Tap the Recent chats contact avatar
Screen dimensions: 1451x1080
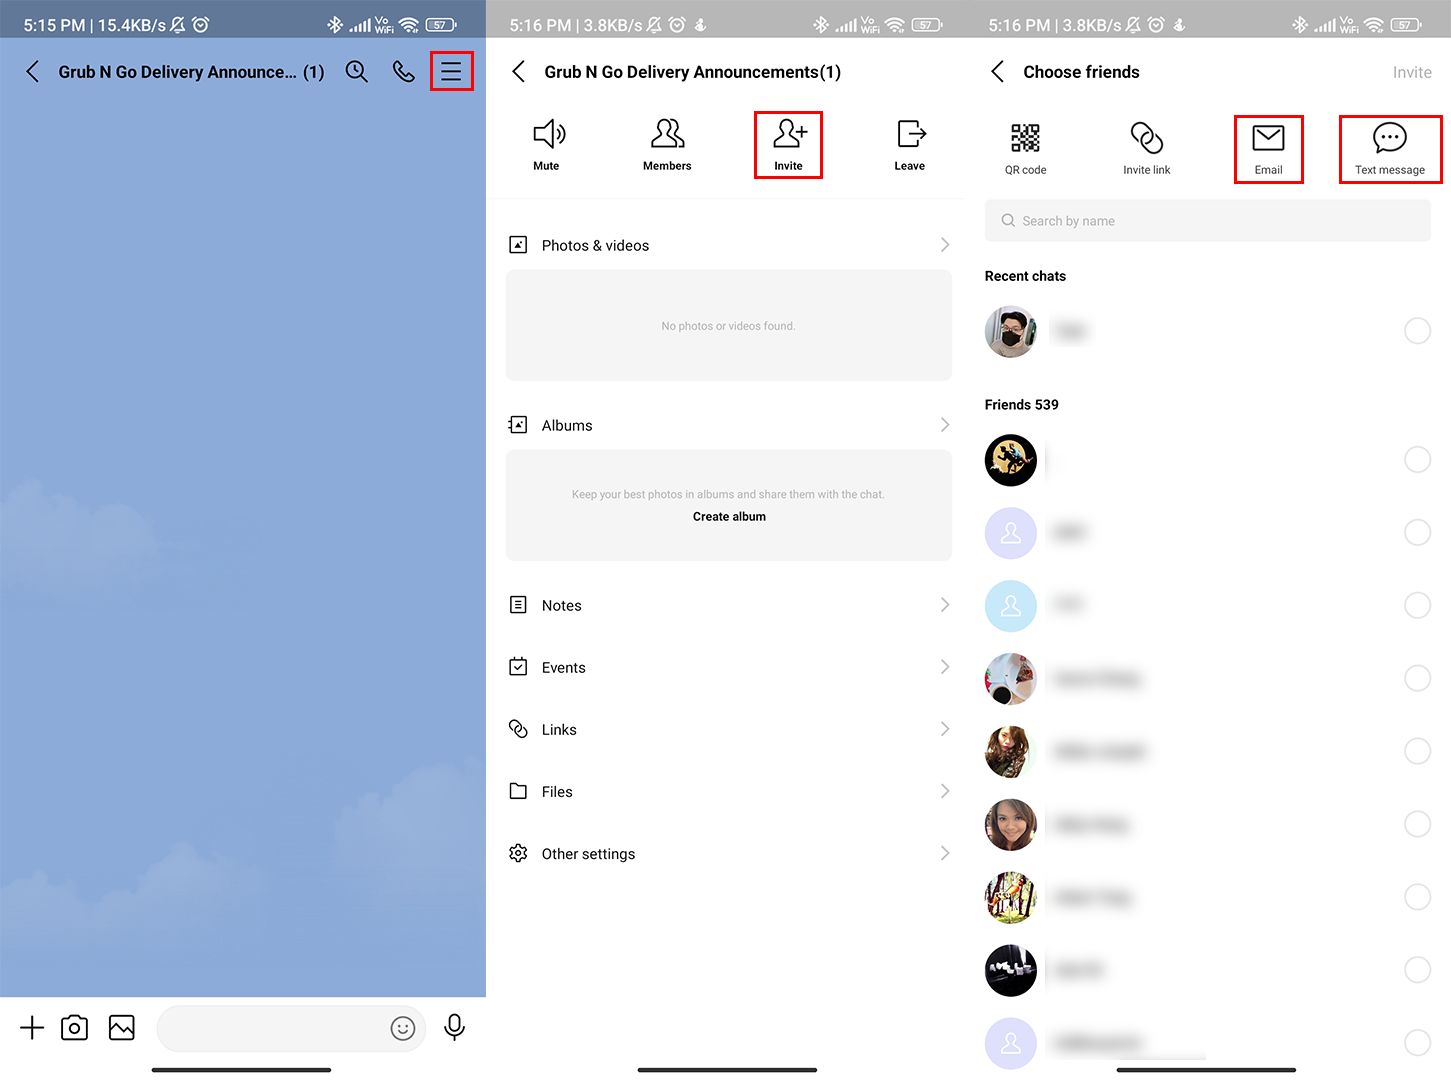(x=1010, y=331)
